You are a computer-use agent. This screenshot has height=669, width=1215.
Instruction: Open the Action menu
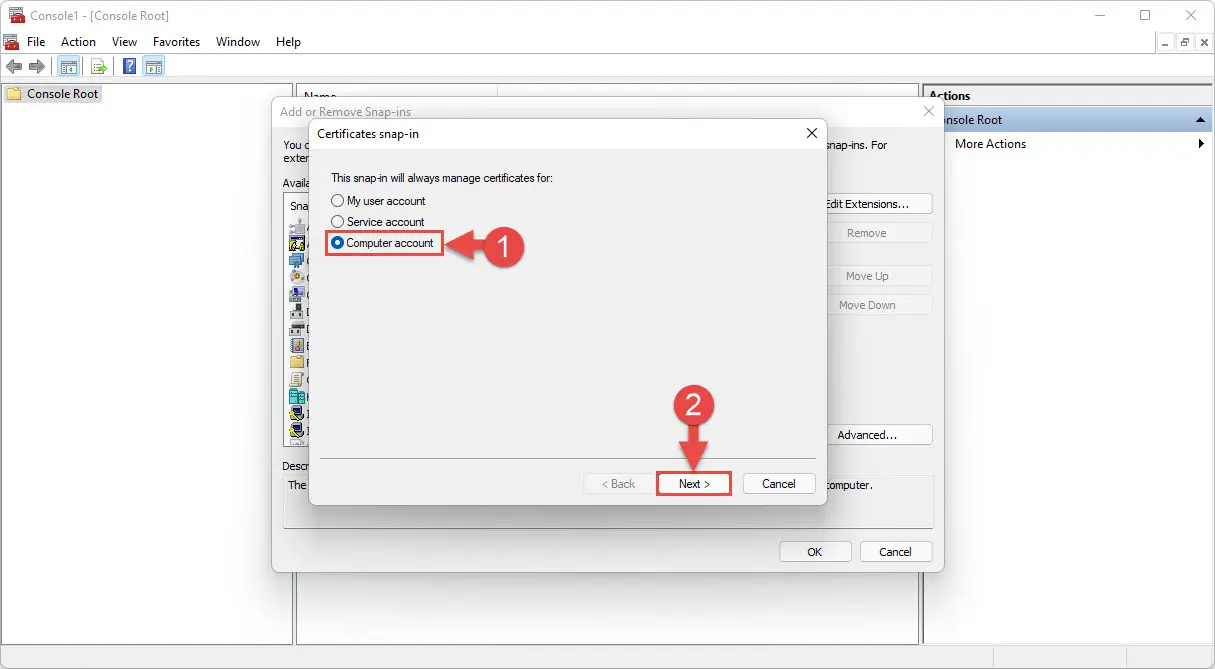(78, 41)
